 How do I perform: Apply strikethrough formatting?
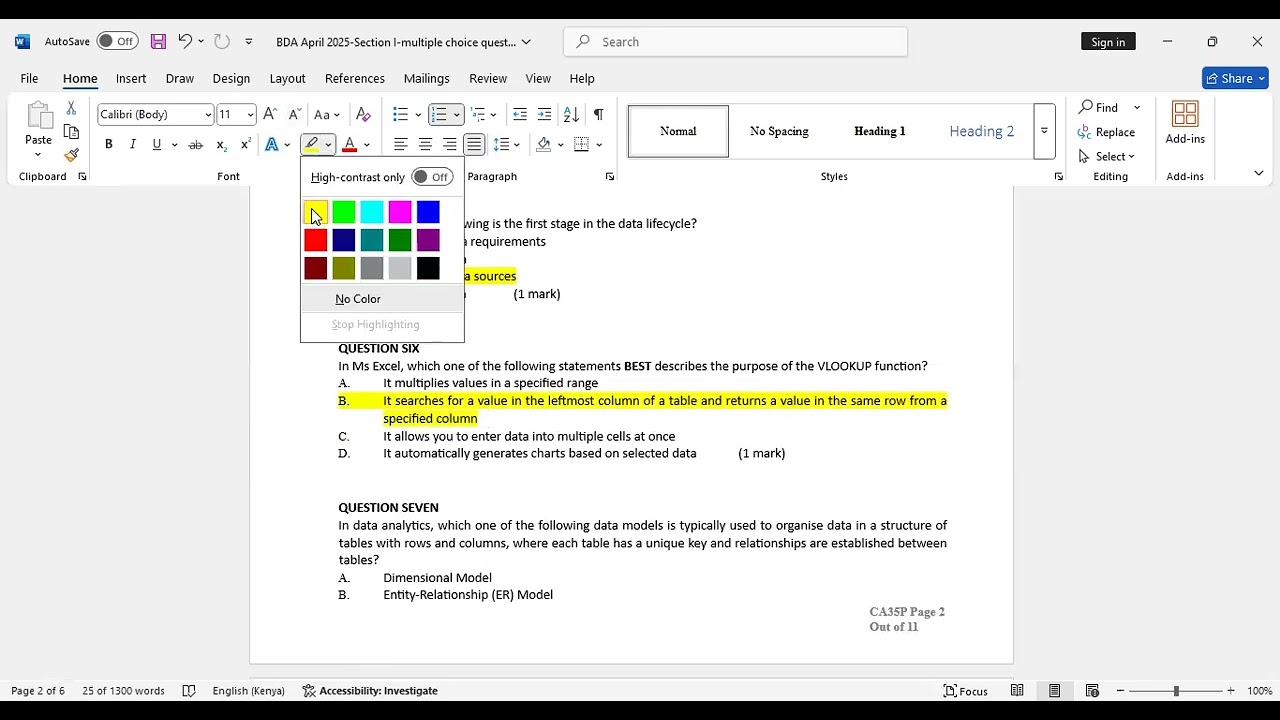[x=196, y=145]
